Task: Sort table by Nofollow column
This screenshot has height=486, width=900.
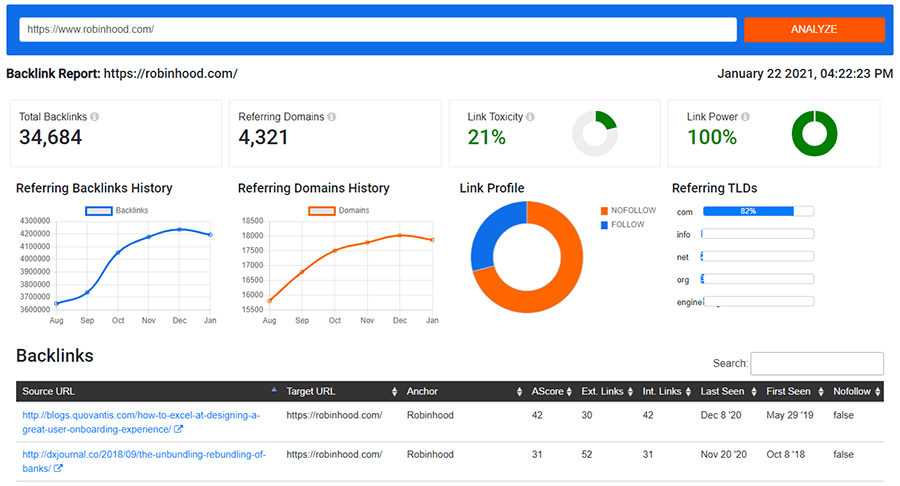Action: point(856,391)
